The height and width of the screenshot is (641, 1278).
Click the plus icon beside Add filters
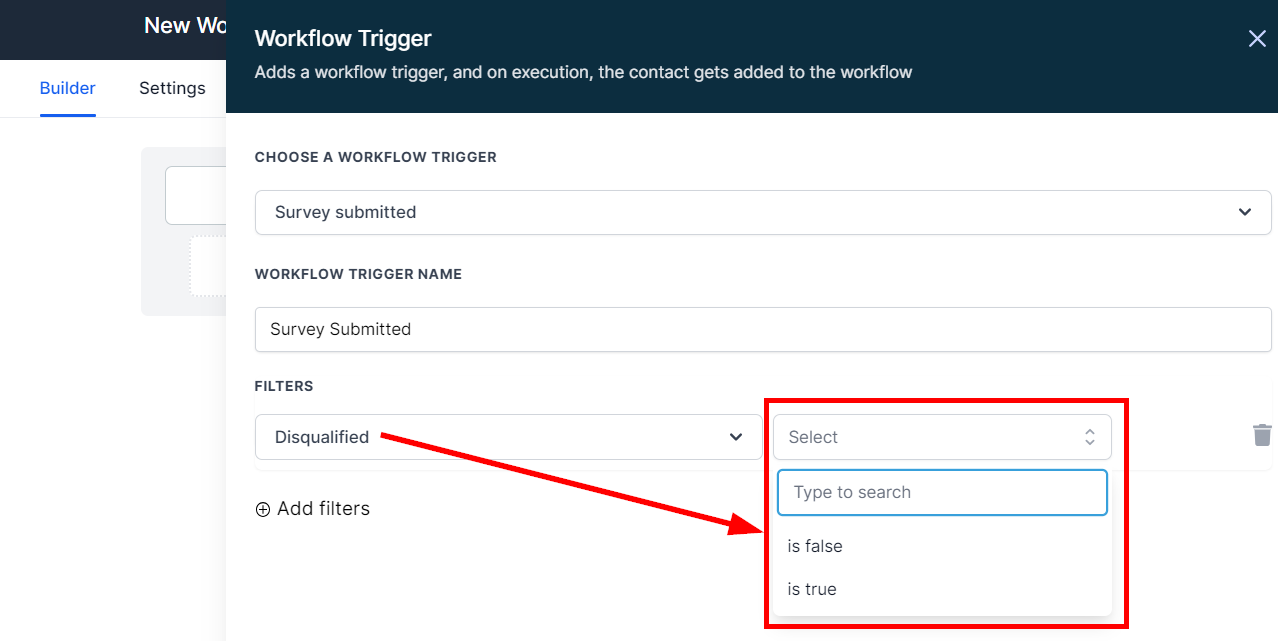[263, 509]
